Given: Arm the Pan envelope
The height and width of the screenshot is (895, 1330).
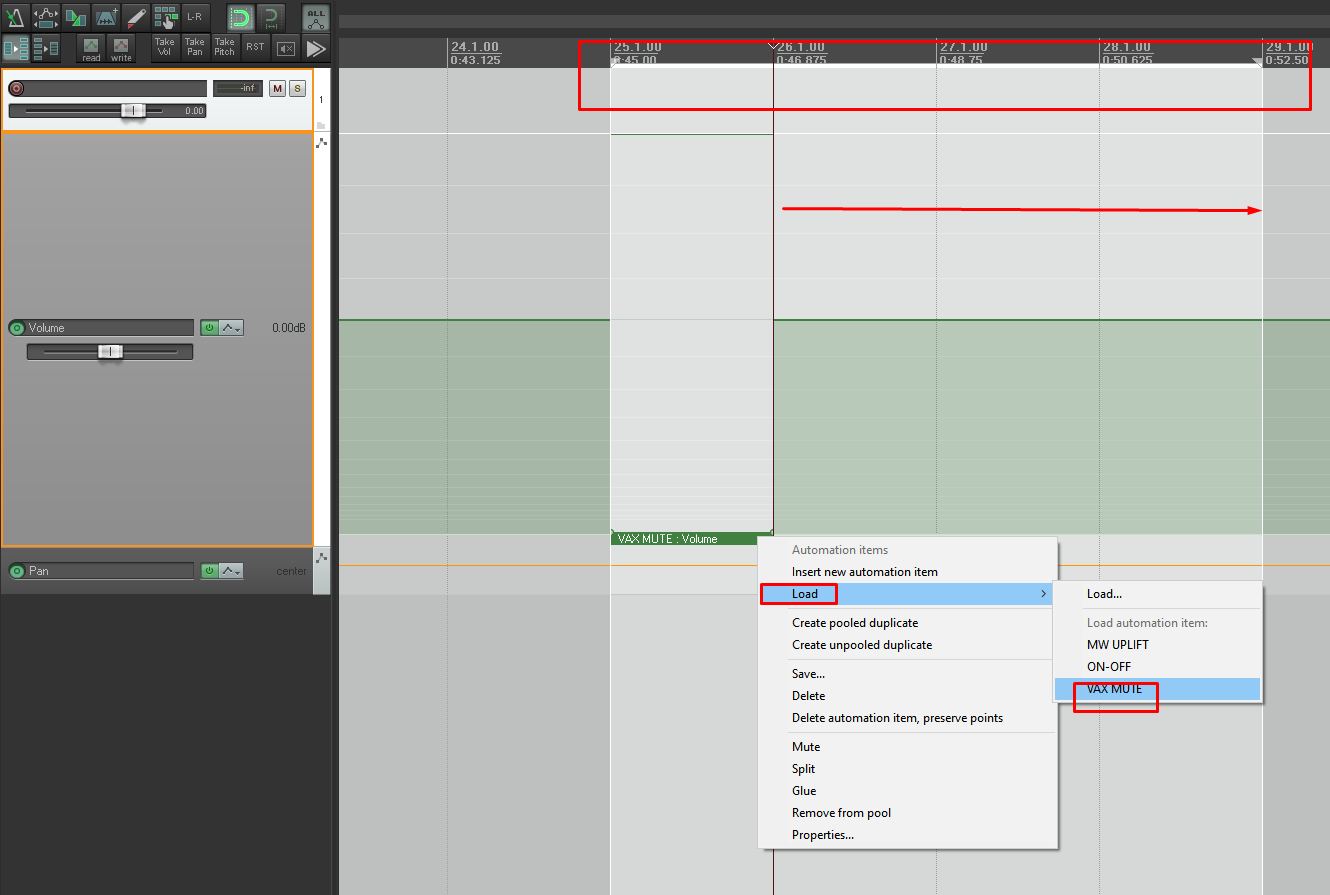Looking at the screenshot, I should coord(16,571).
